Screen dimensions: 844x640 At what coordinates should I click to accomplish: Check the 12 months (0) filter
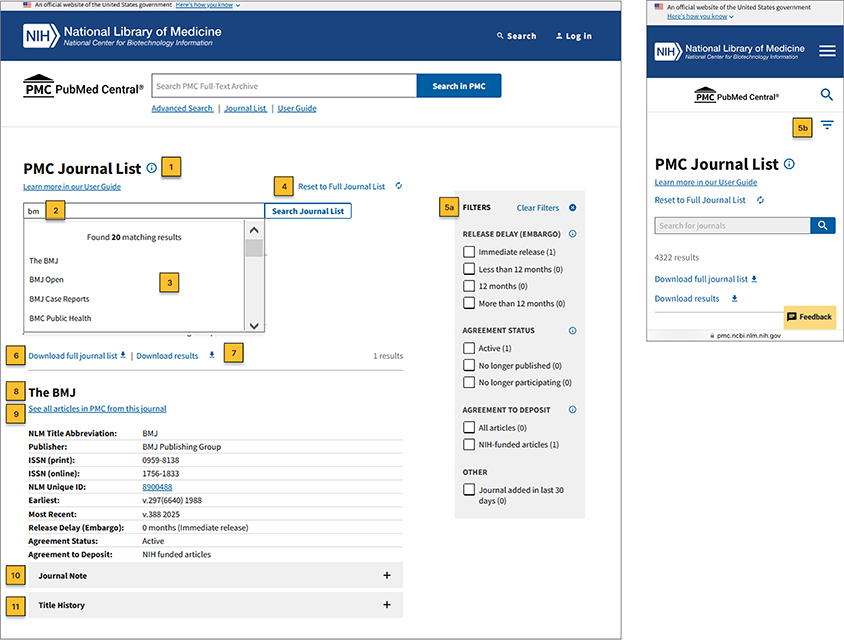(469, 286)
